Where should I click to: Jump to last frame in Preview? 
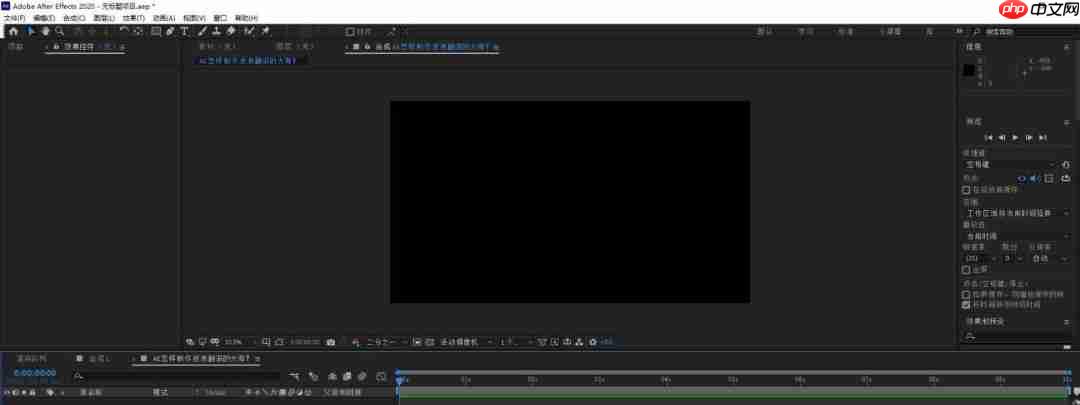pyautogui.click(x=1042, y=138)
